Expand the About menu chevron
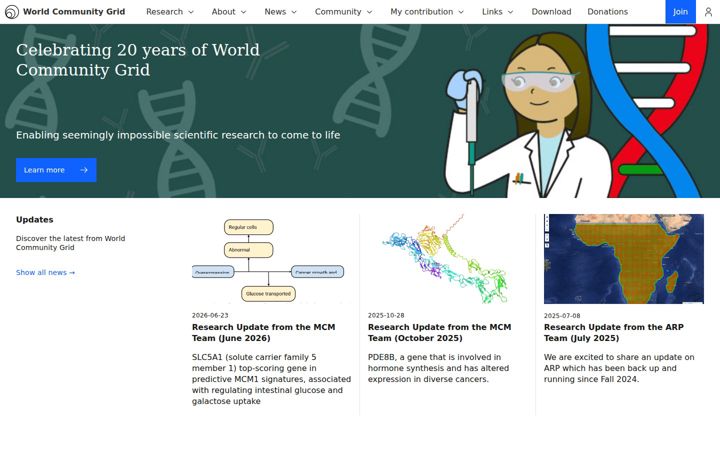Image resolution: width=720 pixels, height=450 pixels. pyautogui.click(x=243, y=12)
